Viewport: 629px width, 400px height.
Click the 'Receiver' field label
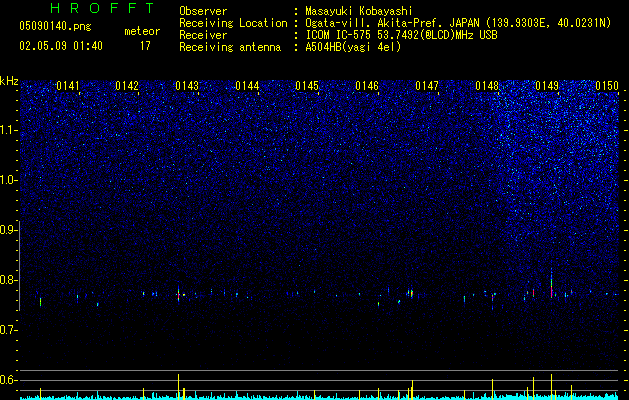(203, 35)
